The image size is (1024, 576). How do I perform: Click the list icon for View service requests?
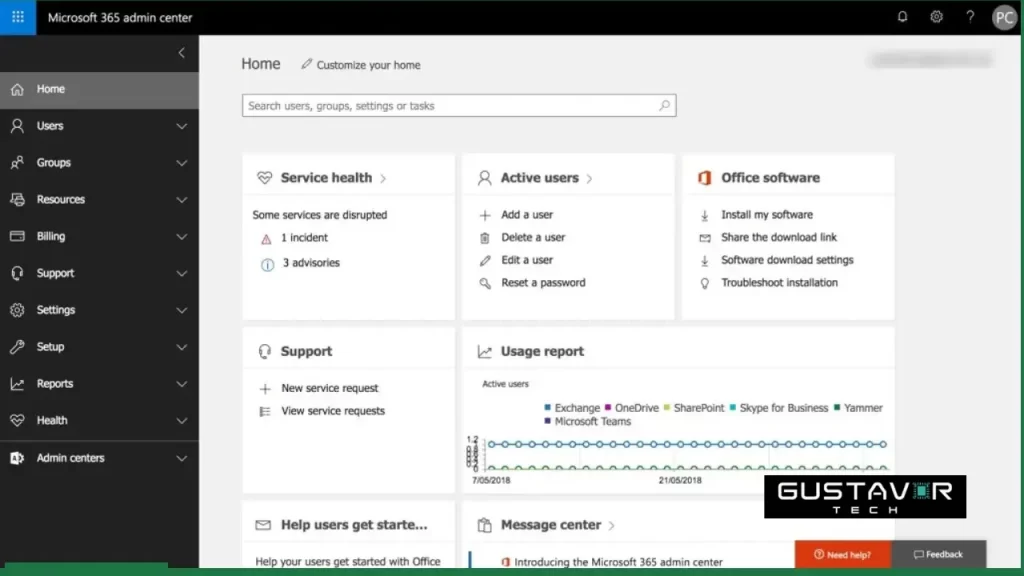tap(264, 411)
